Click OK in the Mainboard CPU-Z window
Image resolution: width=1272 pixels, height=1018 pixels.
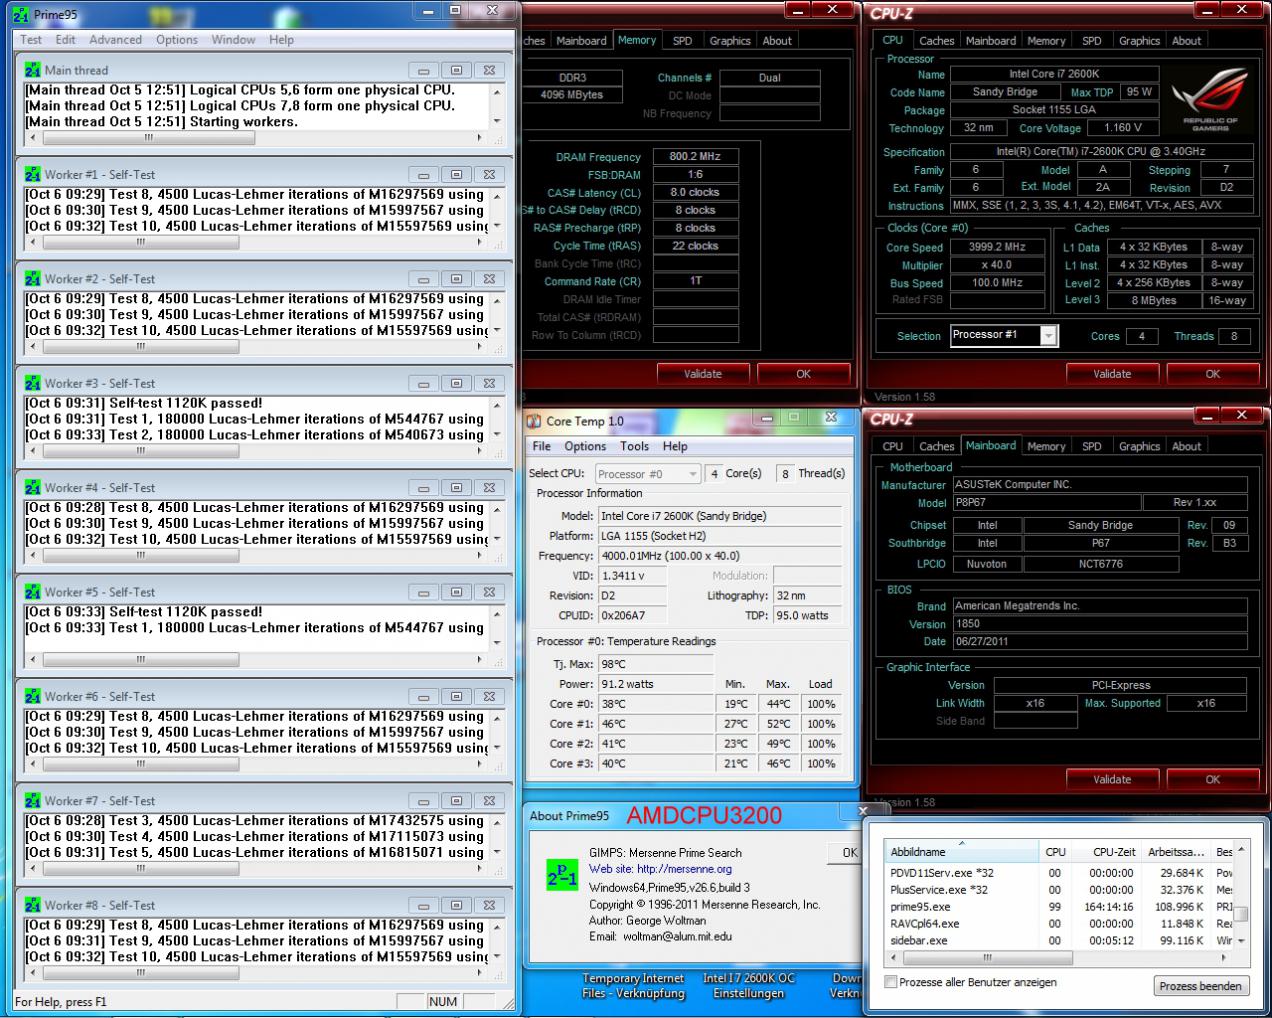coord(1212,779)
